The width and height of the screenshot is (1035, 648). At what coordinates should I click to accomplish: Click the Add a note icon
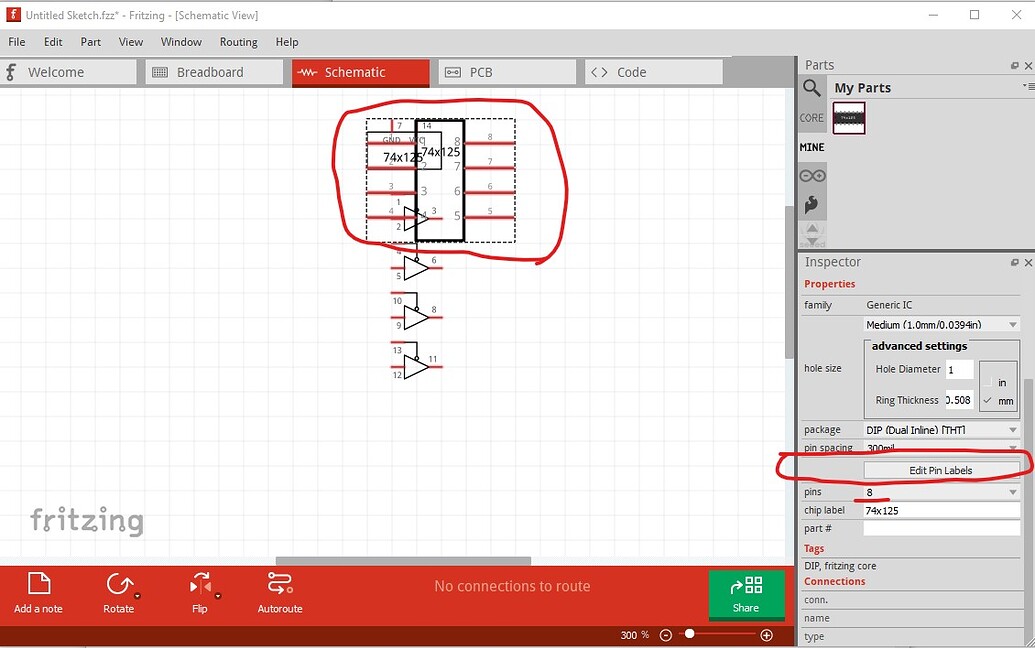pyautogui.click(x=38, y=584)
